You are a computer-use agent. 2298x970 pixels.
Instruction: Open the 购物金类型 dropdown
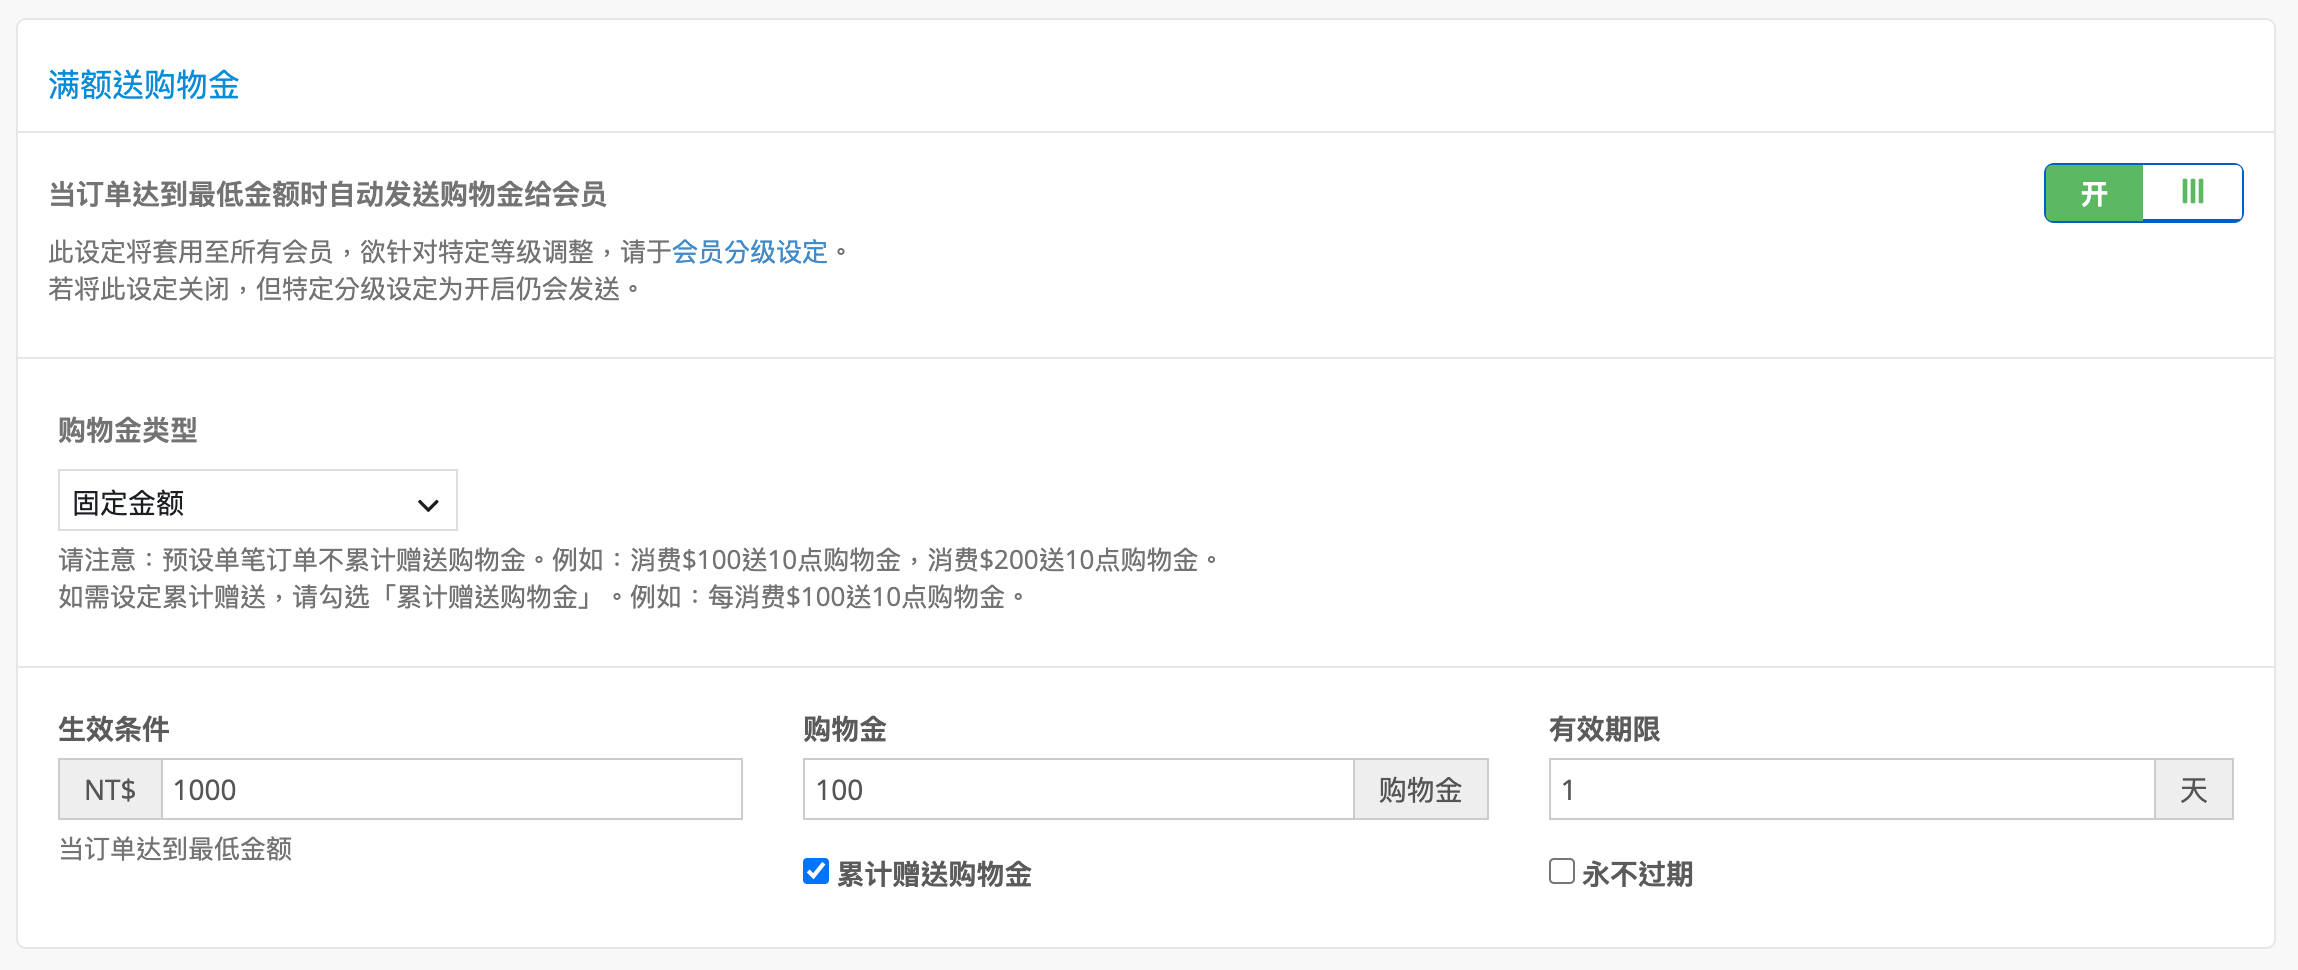click(257, 500)
